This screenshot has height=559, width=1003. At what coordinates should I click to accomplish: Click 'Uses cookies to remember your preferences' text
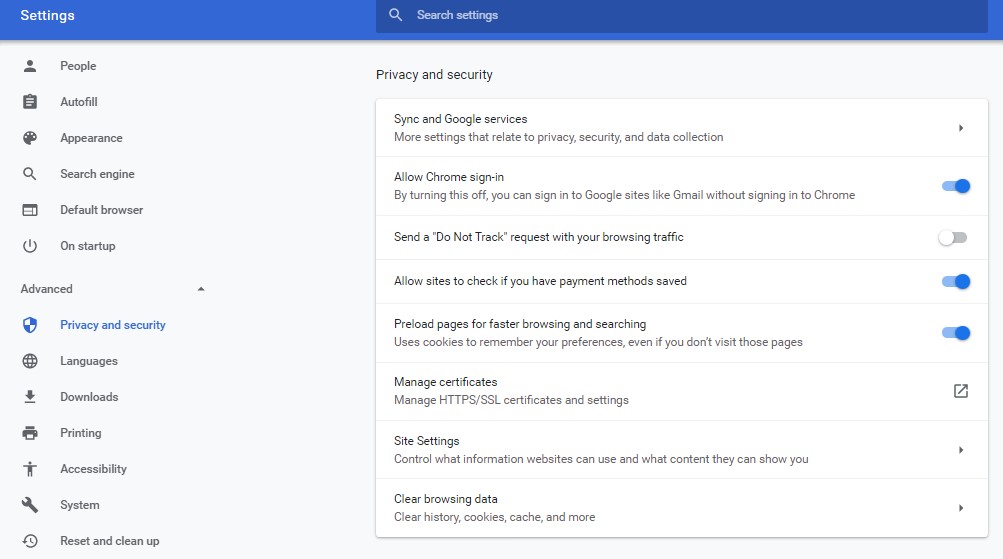click(598, 342)
